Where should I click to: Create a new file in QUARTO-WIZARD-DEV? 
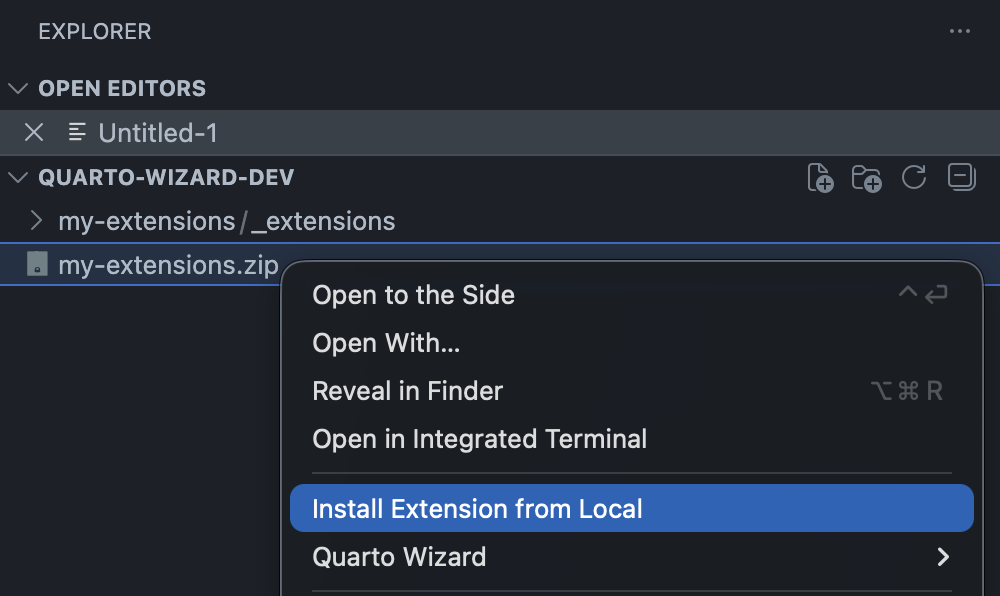(819, 177)
